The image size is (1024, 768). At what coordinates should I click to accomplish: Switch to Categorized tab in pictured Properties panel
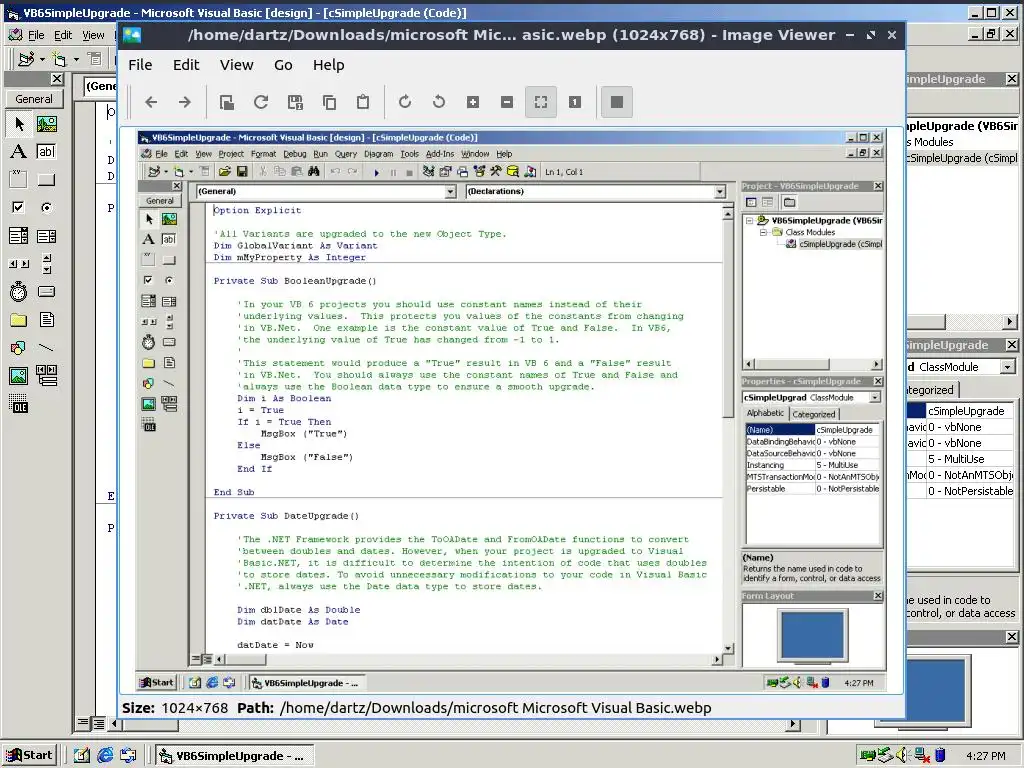[814, 414]
